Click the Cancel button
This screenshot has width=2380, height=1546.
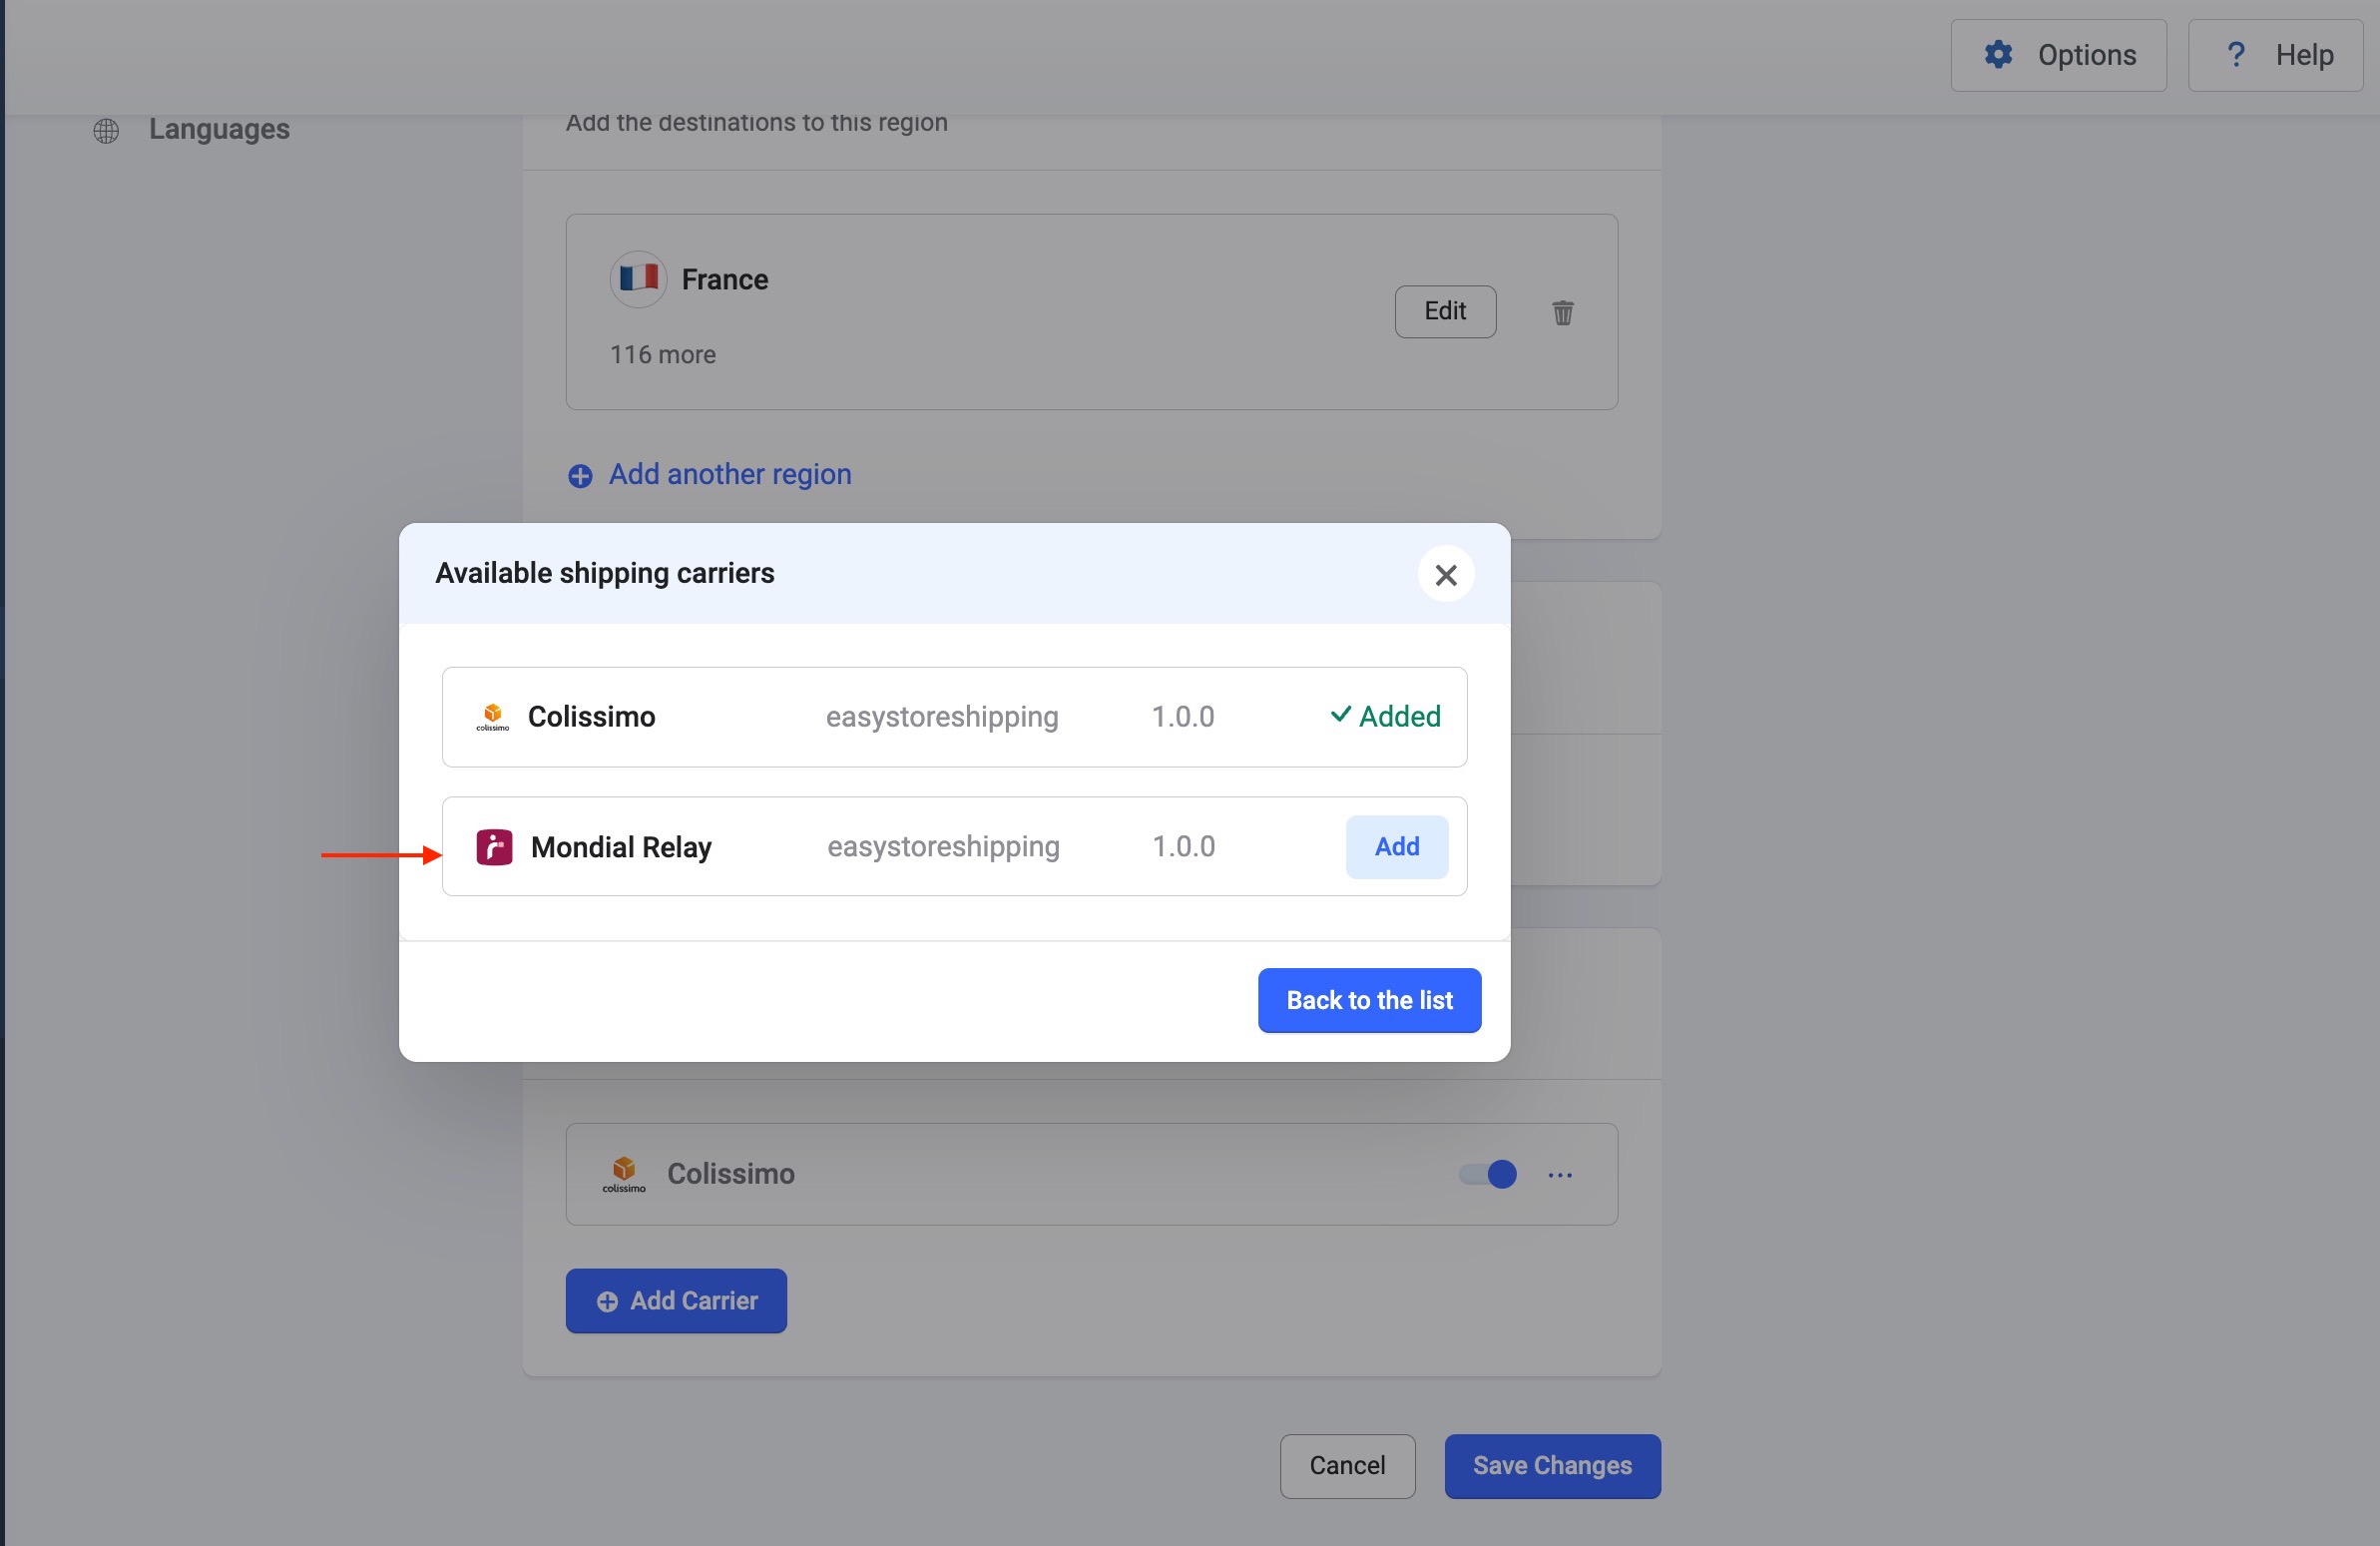(1346, 1465)
